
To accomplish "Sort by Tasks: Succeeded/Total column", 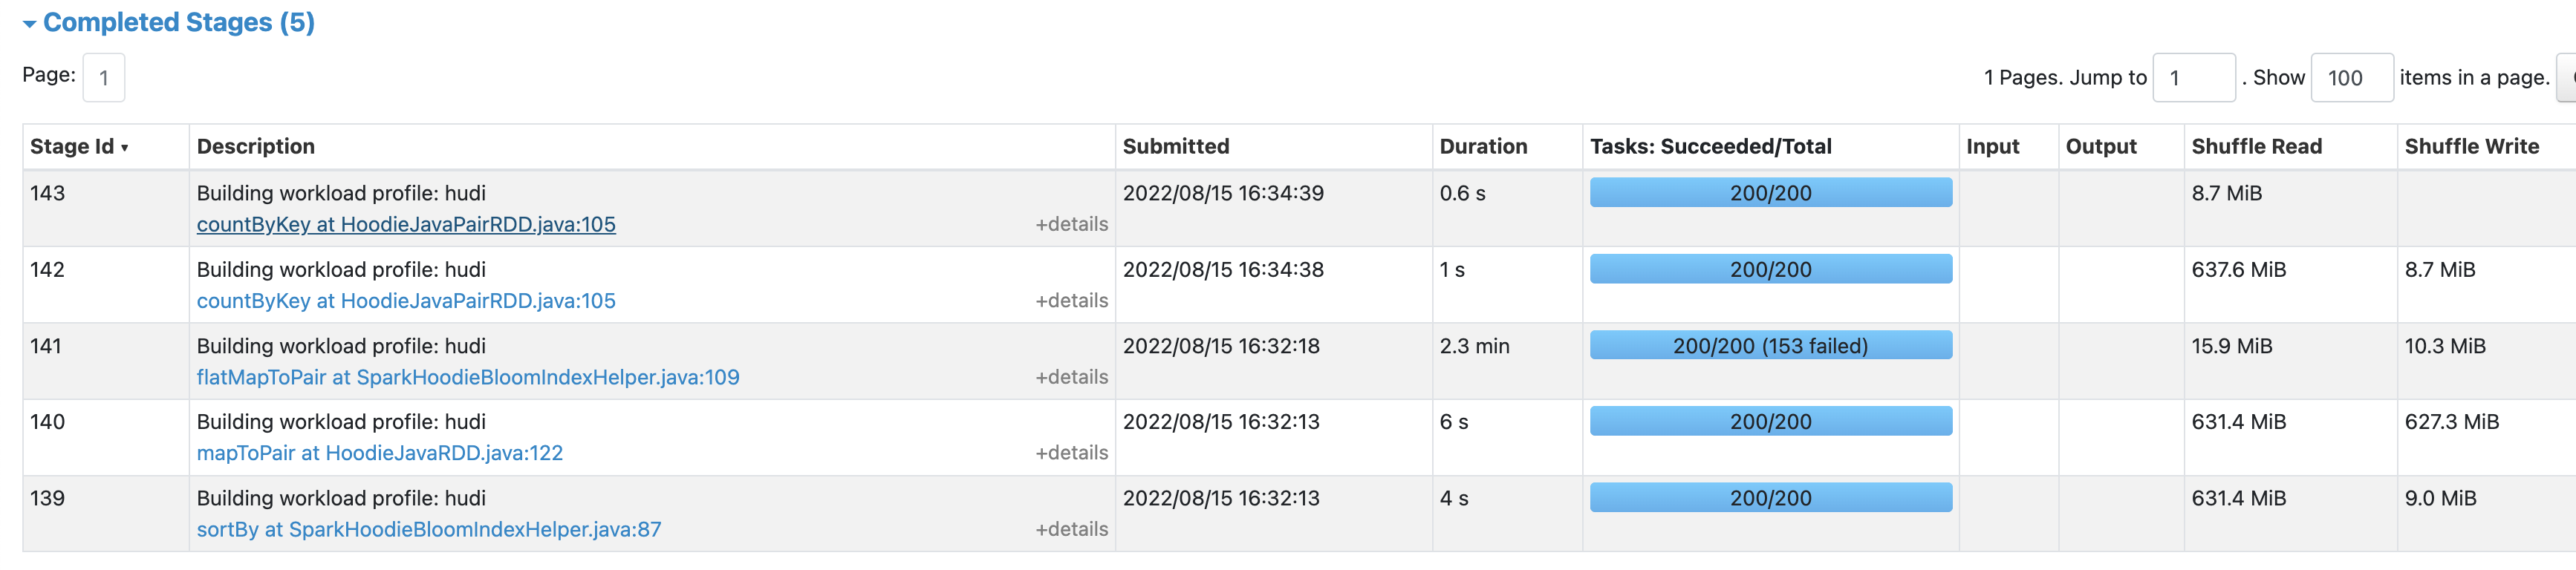I will tap(1711, 146).
